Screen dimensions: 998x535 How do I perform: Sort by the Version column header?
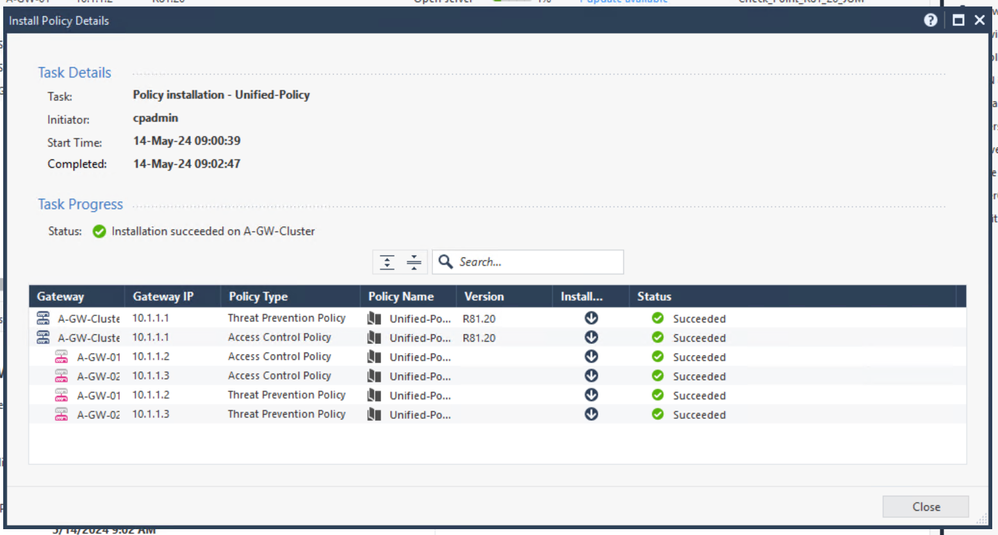point(484,296)
